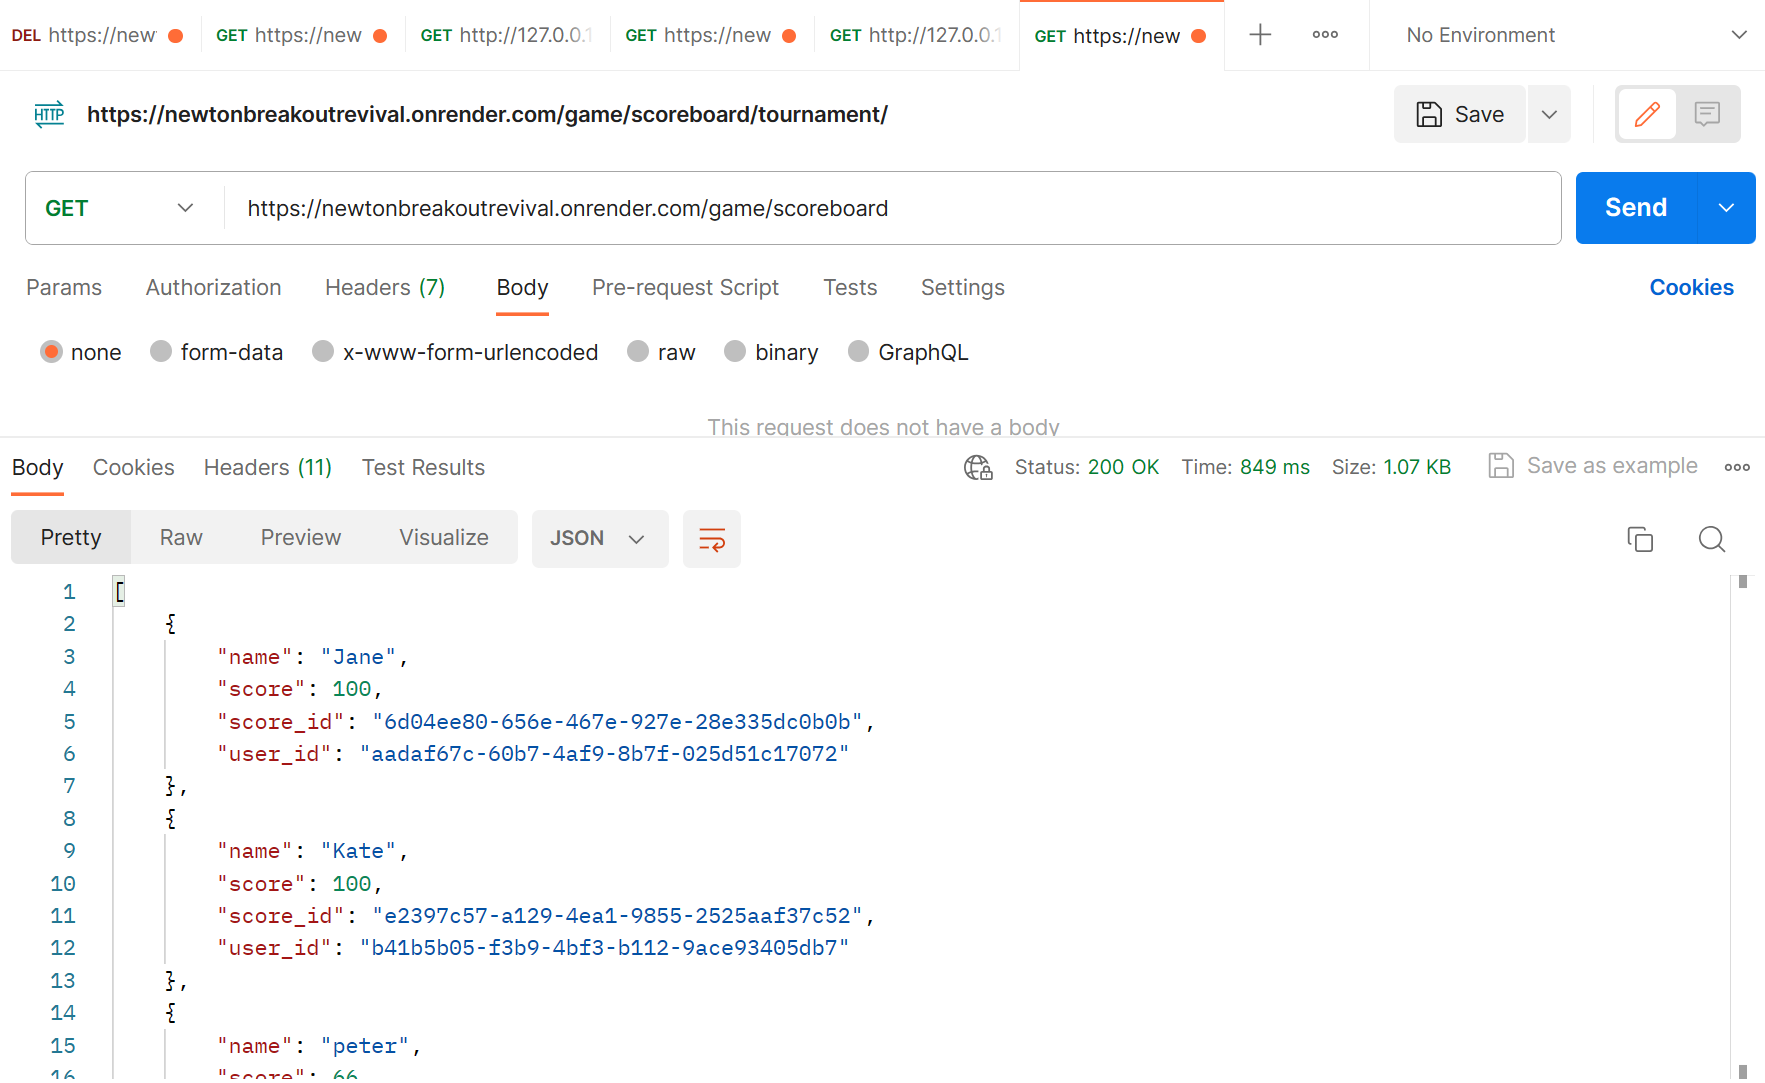Open the more options ellipsis in response pane
The image size is (1765, 1083).
(1737, 466)
